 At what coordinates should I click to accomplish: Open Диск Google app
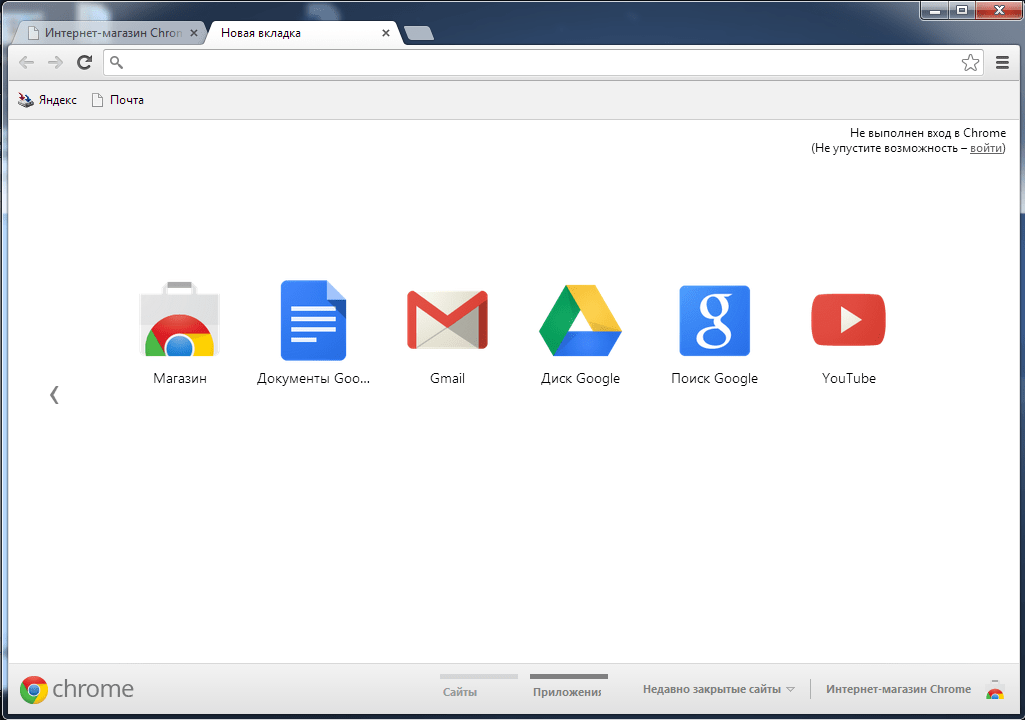click(x=580, y=320)
